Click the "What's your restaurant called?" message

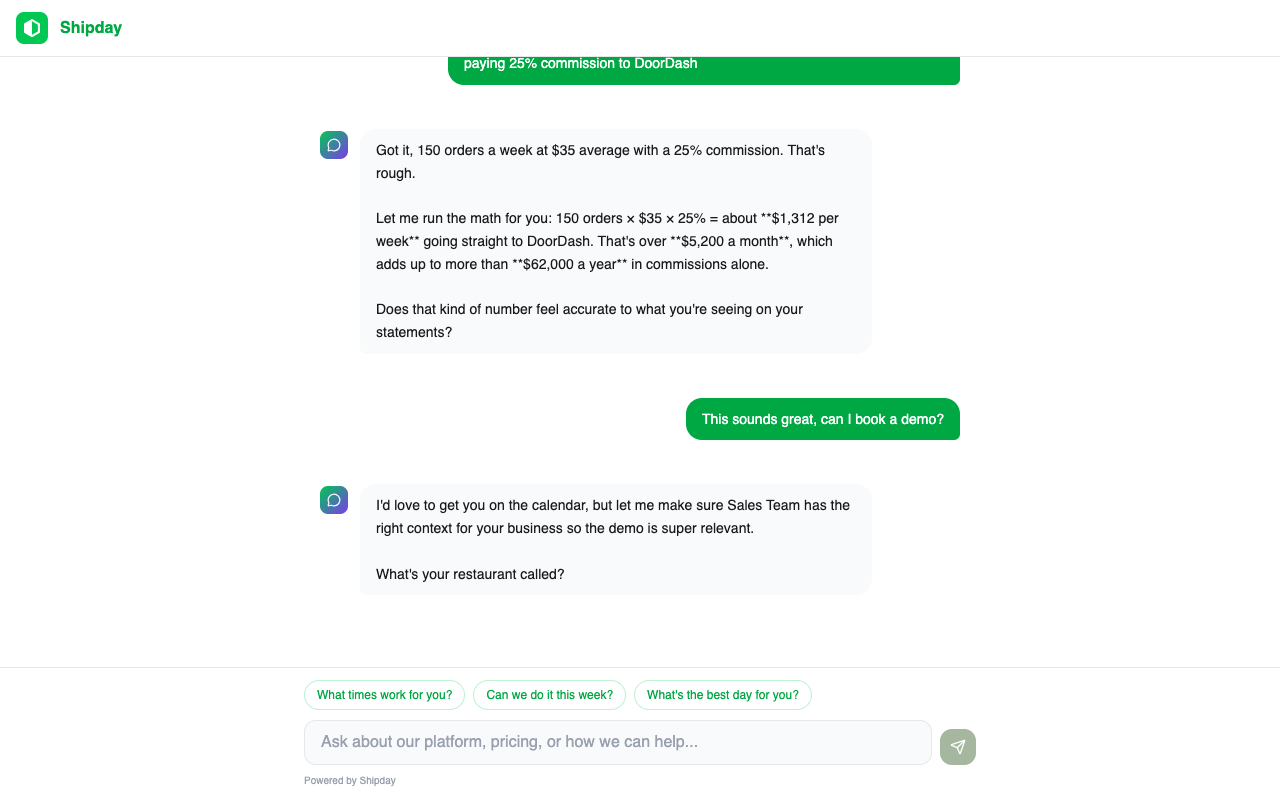[470, 574]
